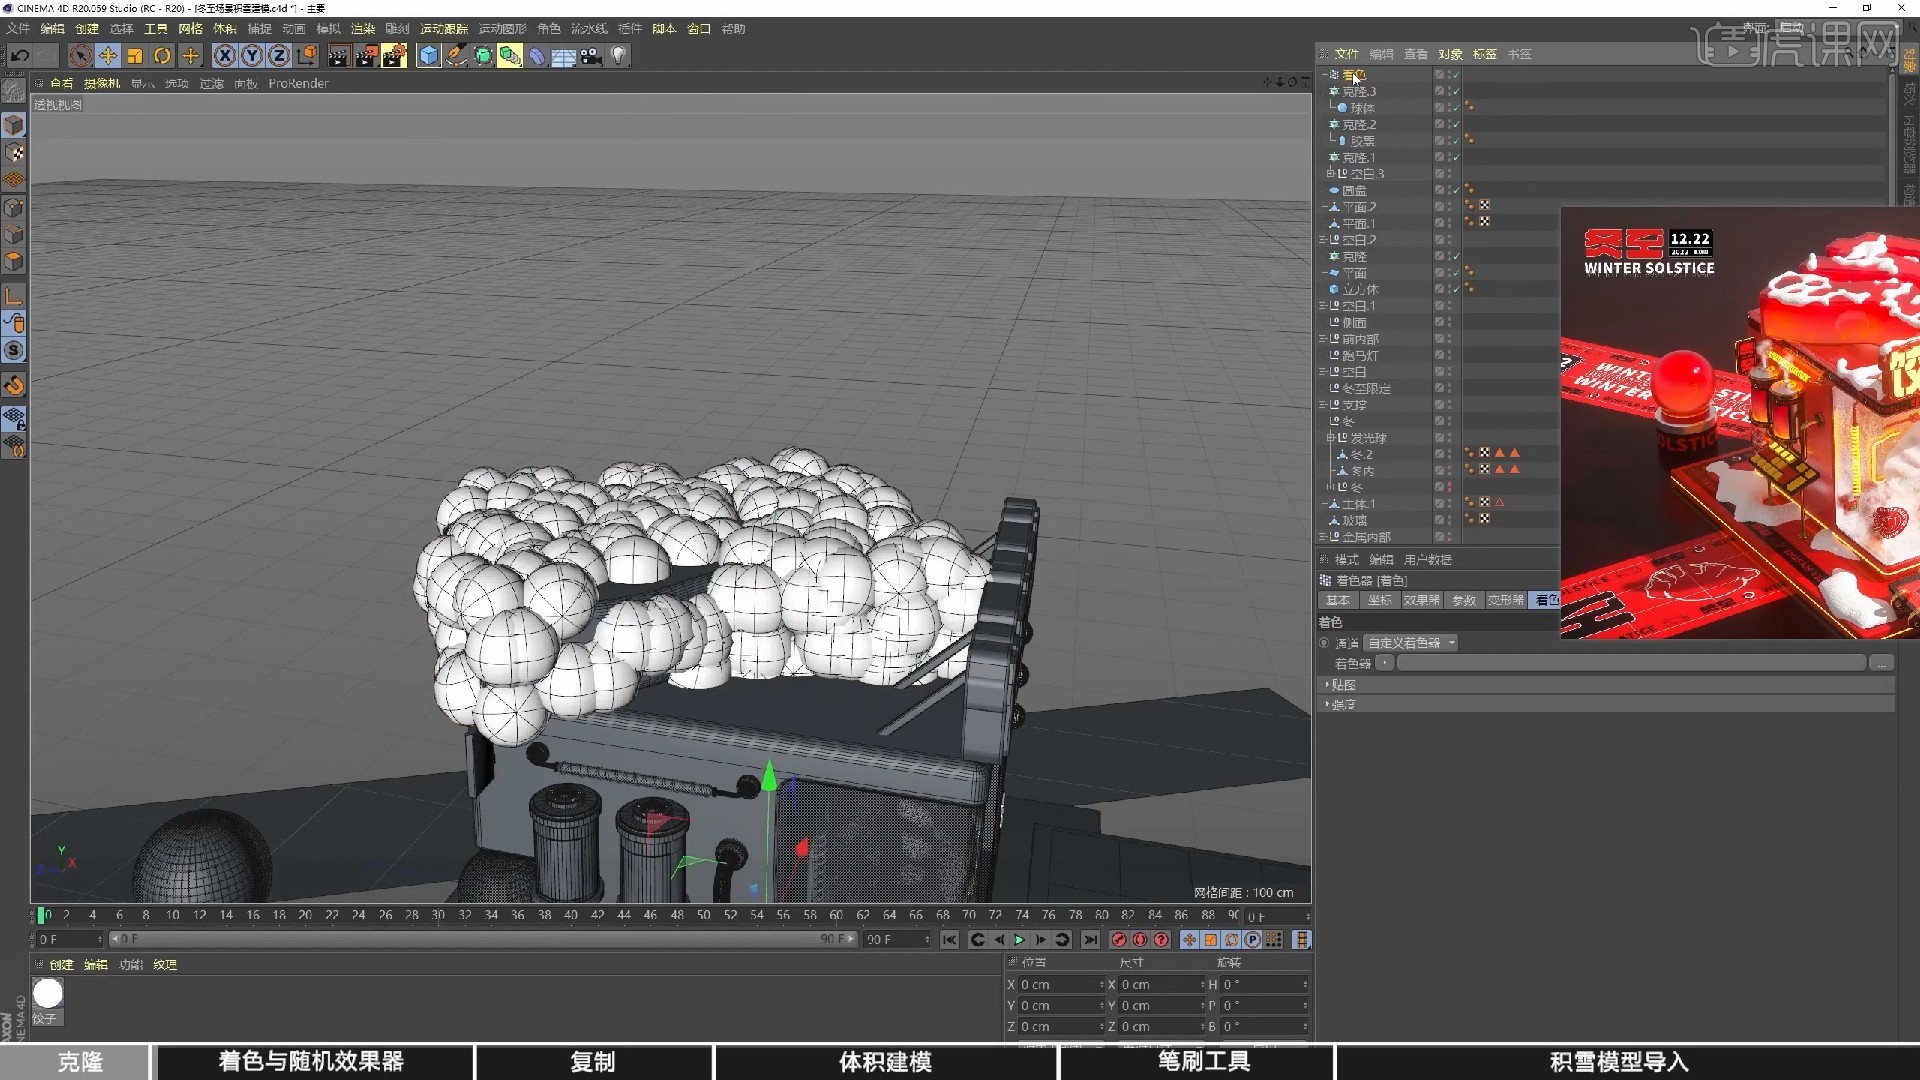Switch to the 变形器 attribute tab

[x=1506, y=600]
